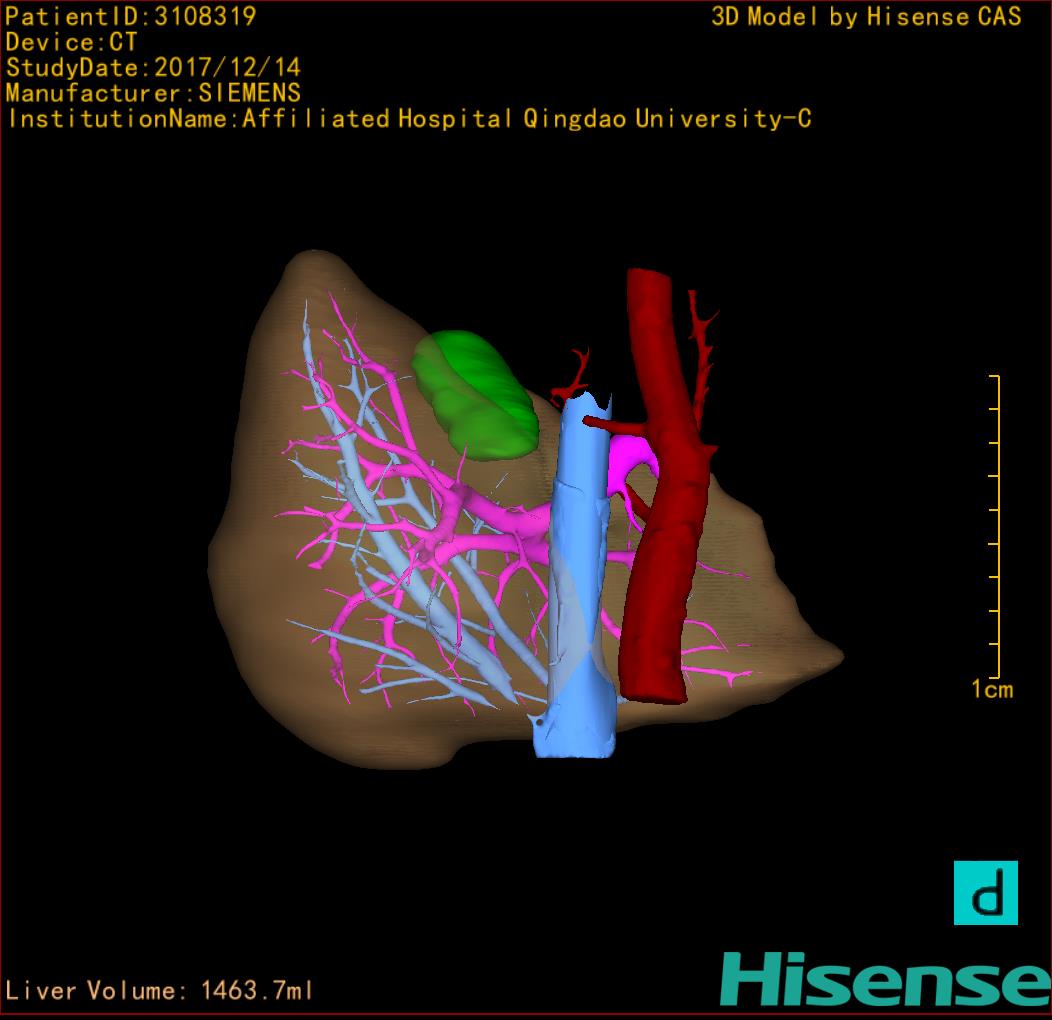Click the Manufacturer:SIEMENS text
This screenshot has height=1020, width=1052.
pyautogui.click(x=153, y=93)
